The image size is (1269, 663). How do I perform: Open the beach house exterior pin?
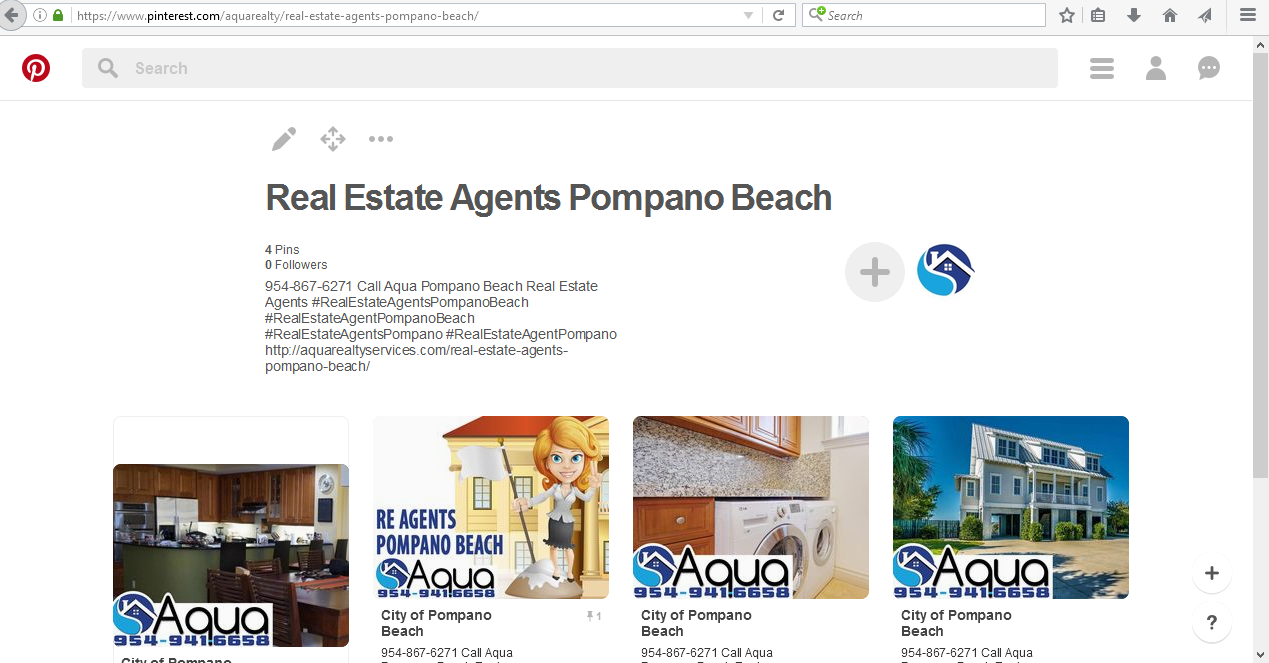coord(1011,507)
